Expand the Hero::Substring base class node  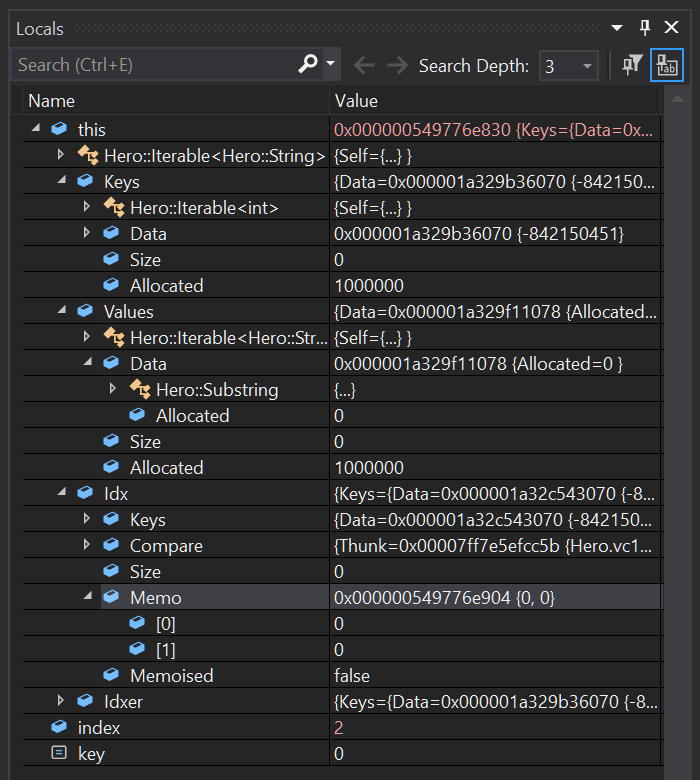click(x=112, y=389)
